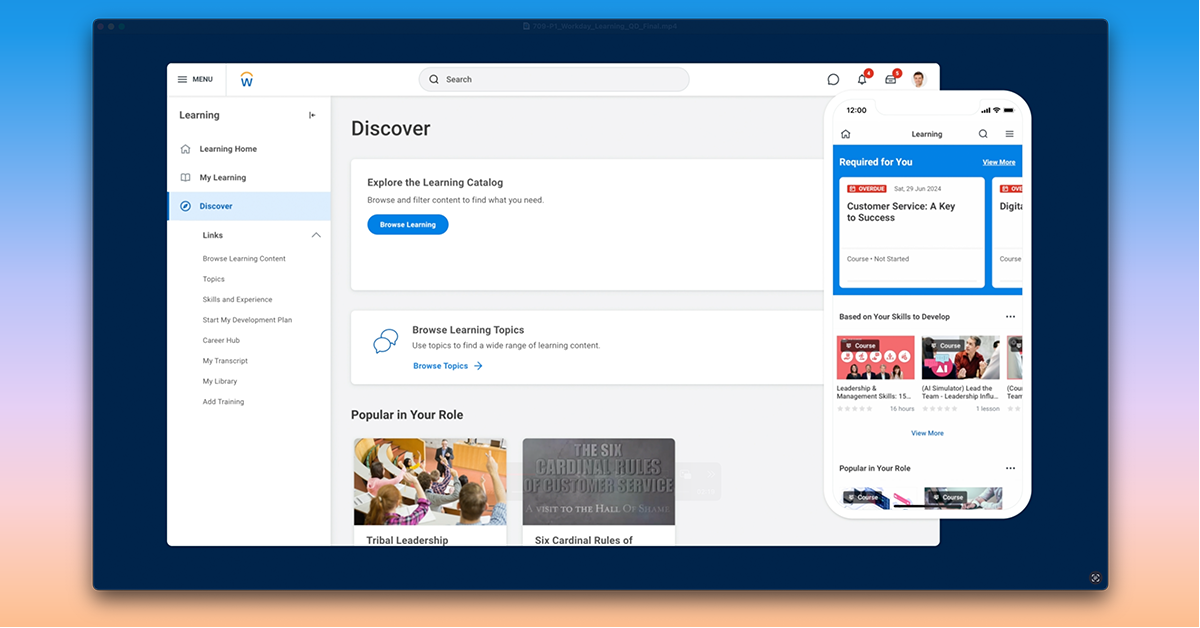Tap the mobile search magnifier icon
1200x628 pixels.
983,134
